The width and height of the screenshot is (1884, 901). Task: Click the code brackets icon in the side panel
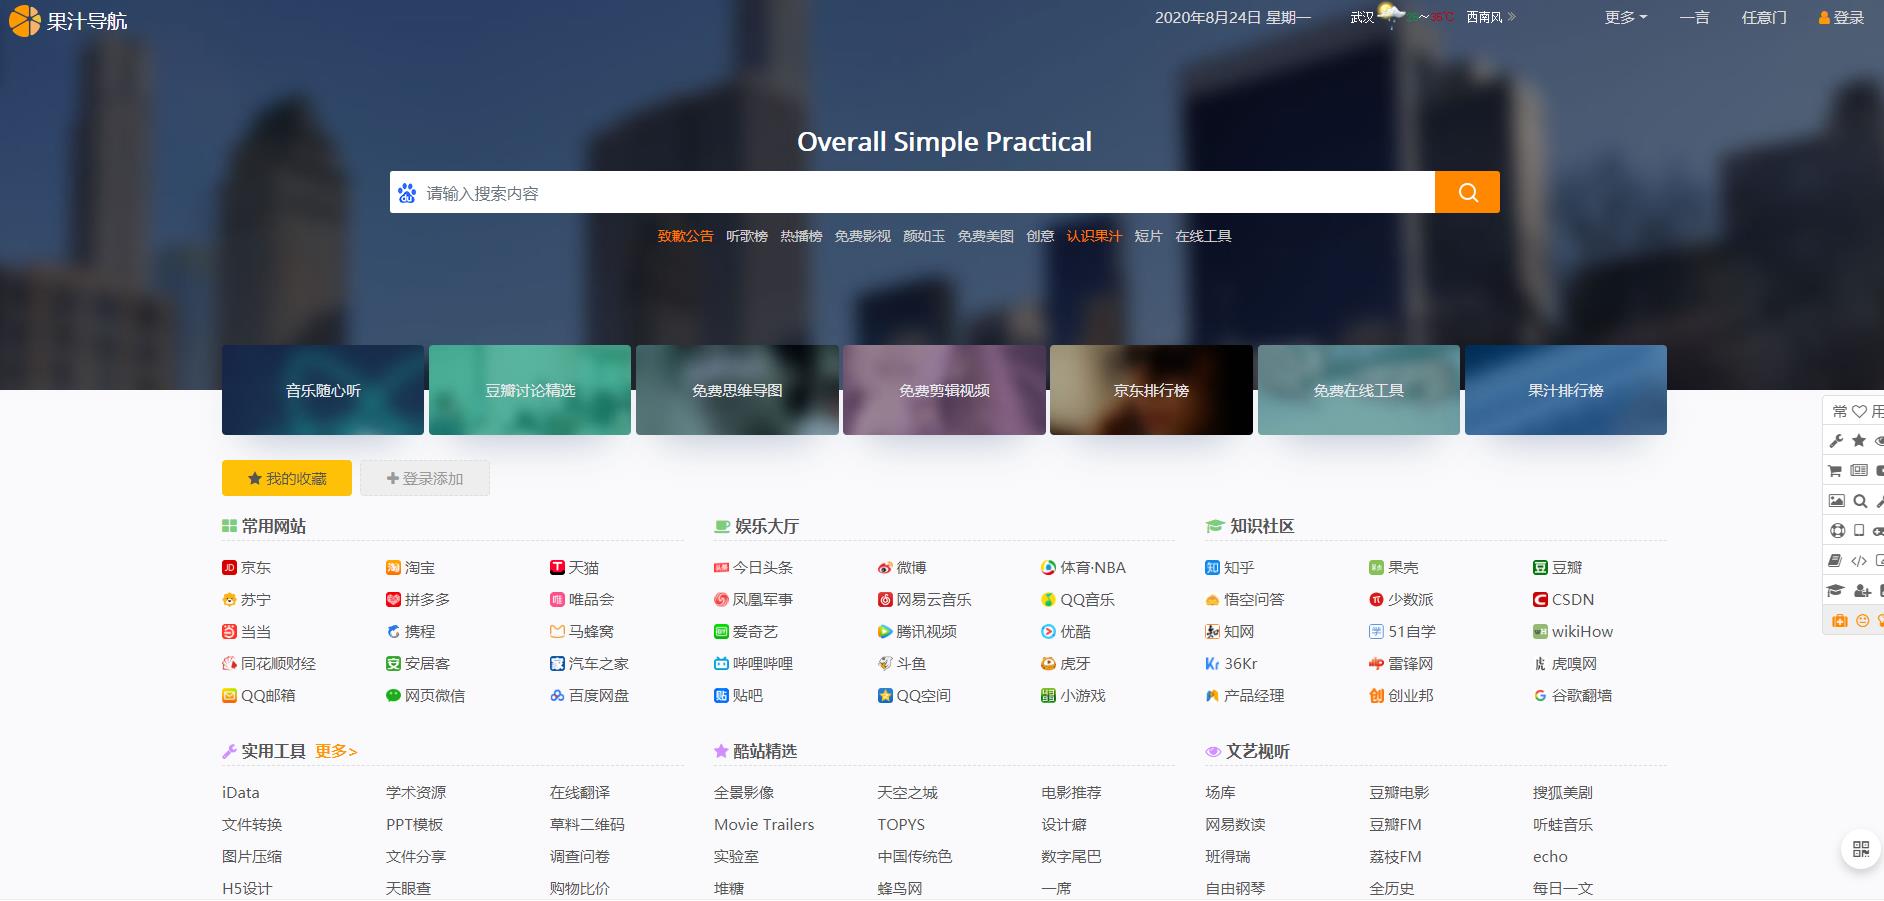pos(1859,560)
